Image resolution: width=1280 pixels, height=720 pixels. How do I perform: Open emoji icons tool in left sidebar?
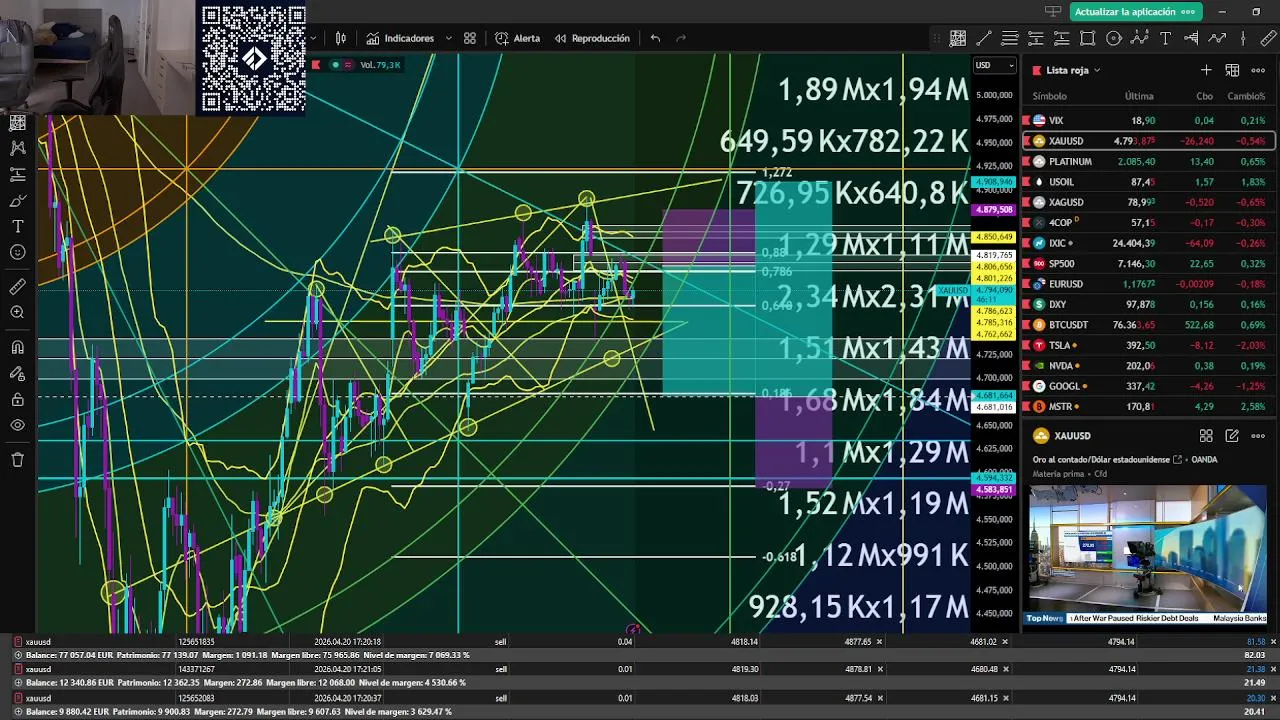[x=17, y=252]
